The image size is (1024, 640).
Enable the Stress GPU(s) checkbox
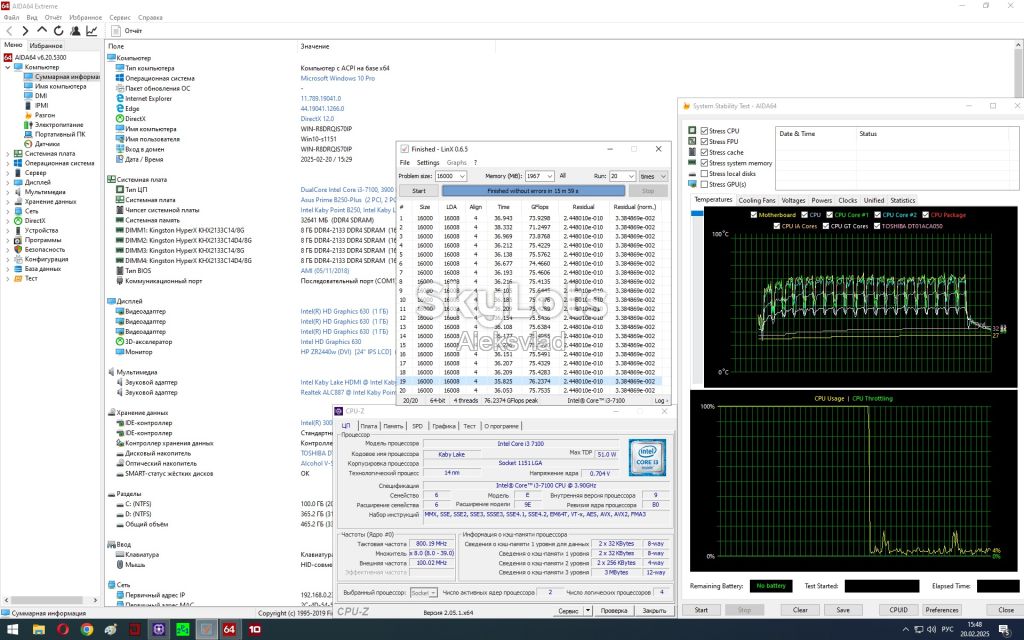[704, 184]
